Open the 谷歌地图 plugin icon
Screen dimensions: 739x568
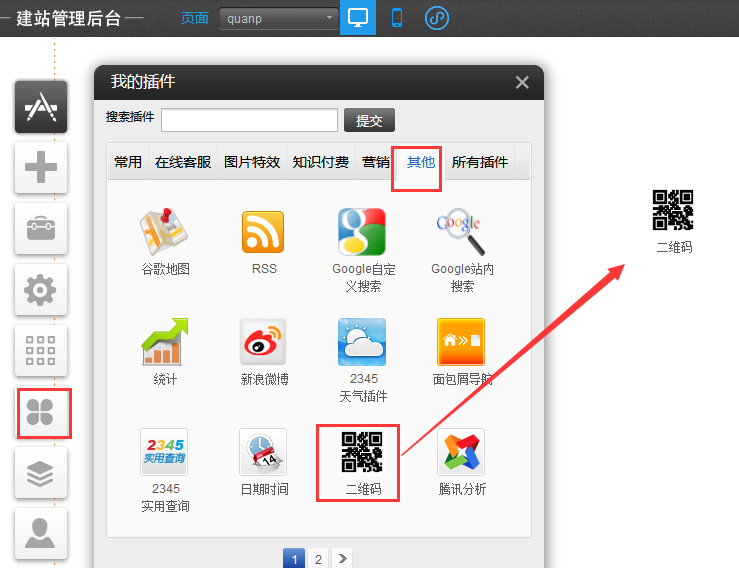[165, 233]
